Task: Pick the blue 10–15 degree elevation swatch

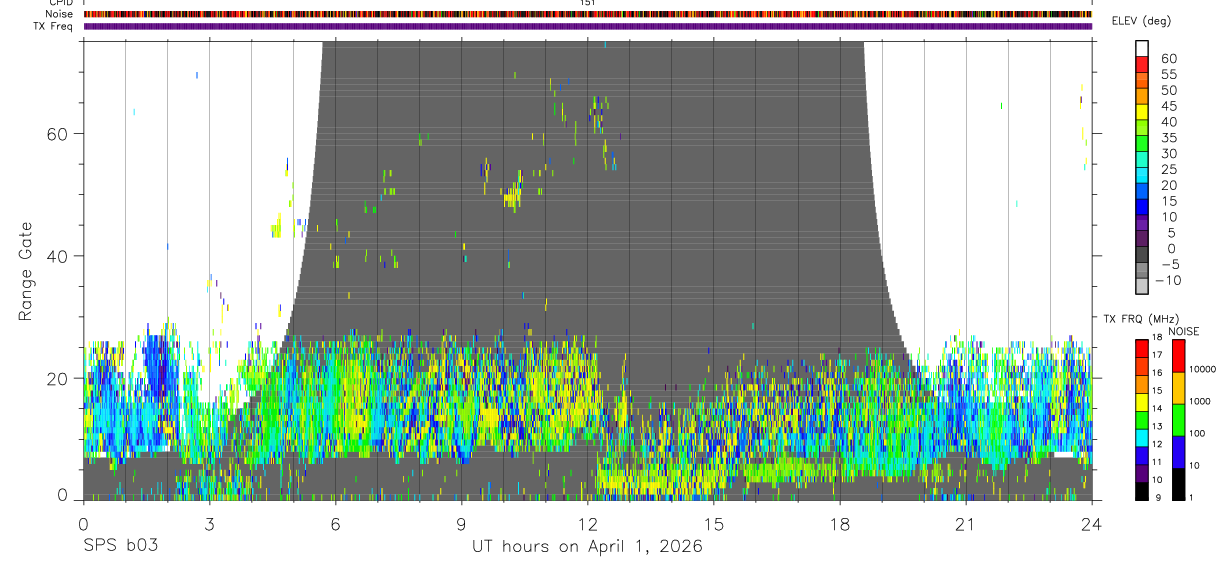Action: coord(1142,207)
